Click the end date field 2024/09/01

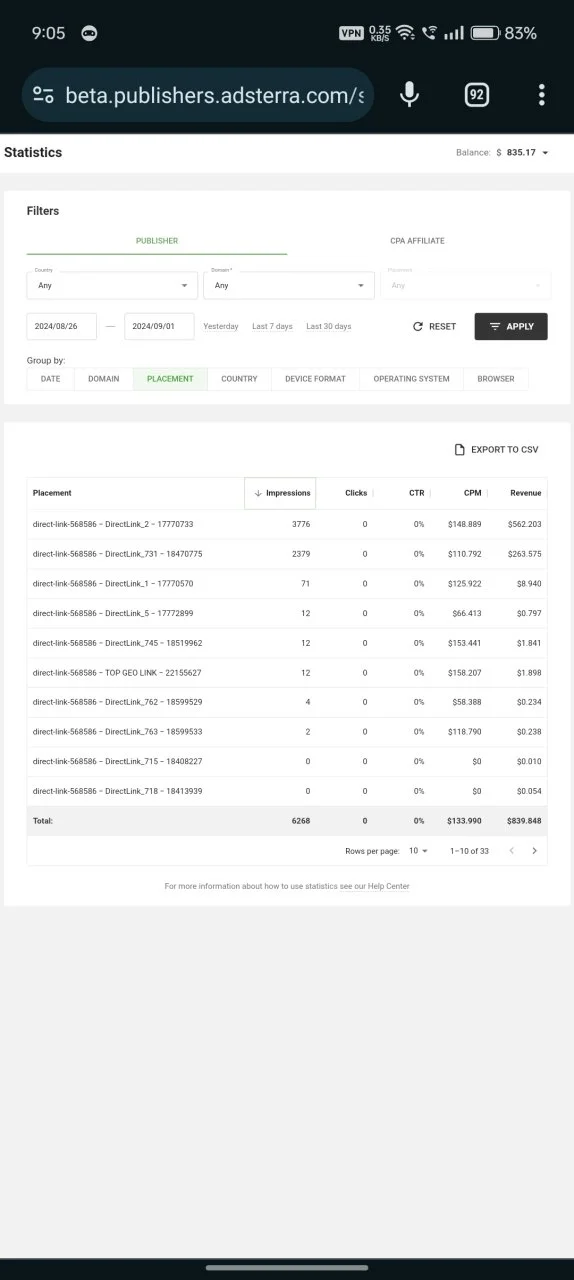tap(159, 326)
